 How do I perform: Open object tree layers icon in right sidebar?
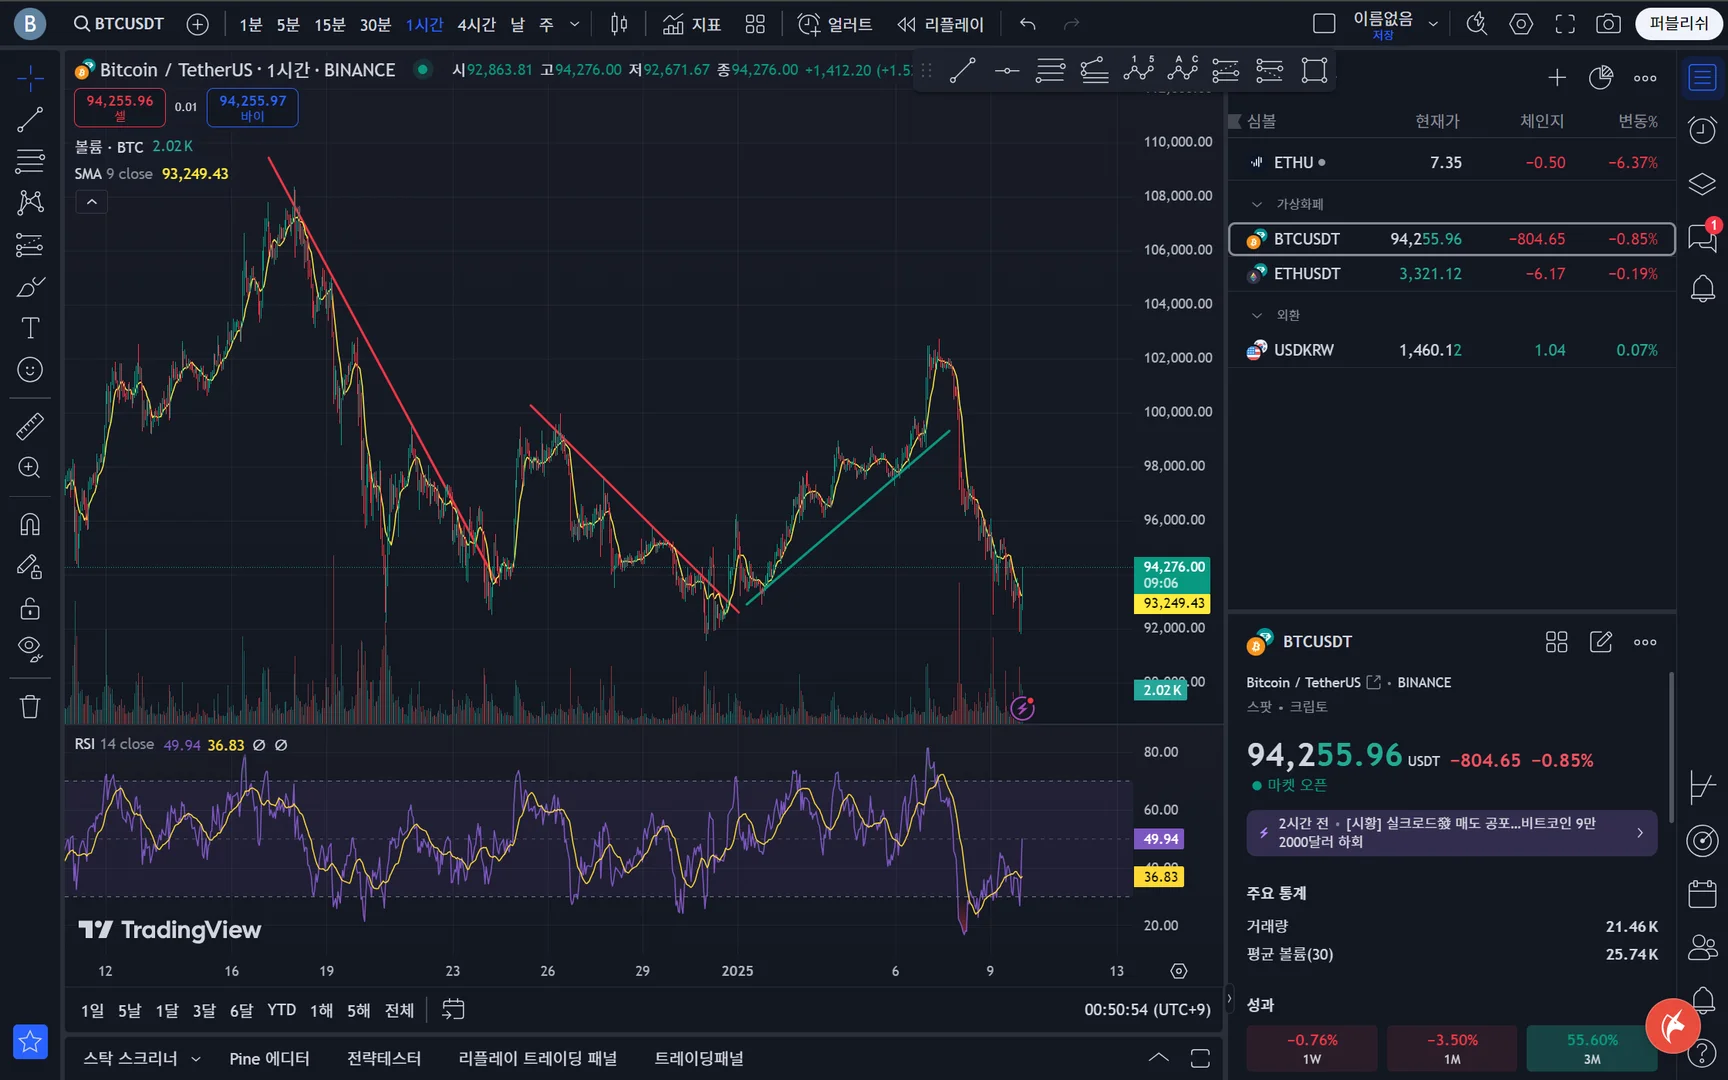click(1702, 184)
